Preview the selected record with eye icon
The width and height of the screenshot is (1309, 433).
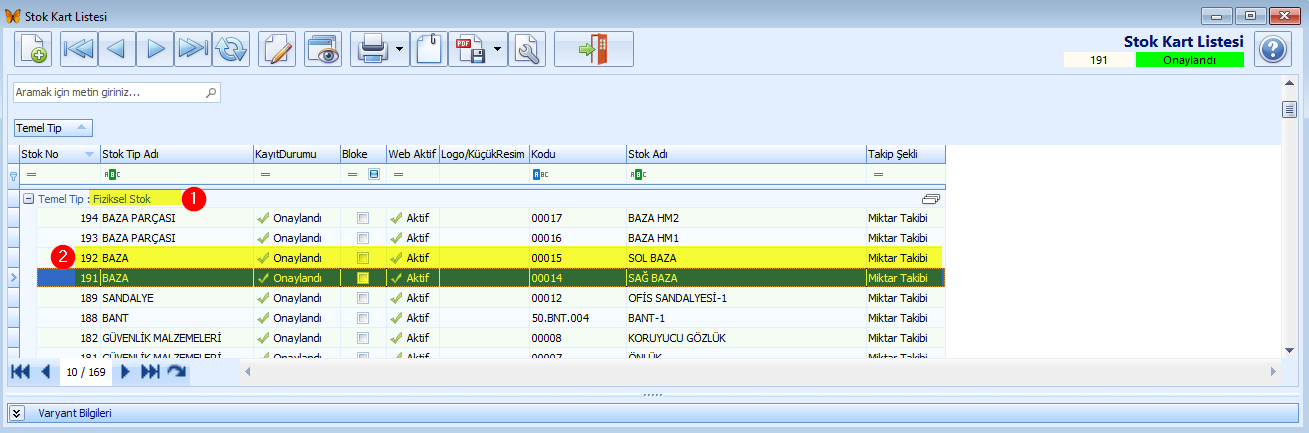(x=323, y=48)
